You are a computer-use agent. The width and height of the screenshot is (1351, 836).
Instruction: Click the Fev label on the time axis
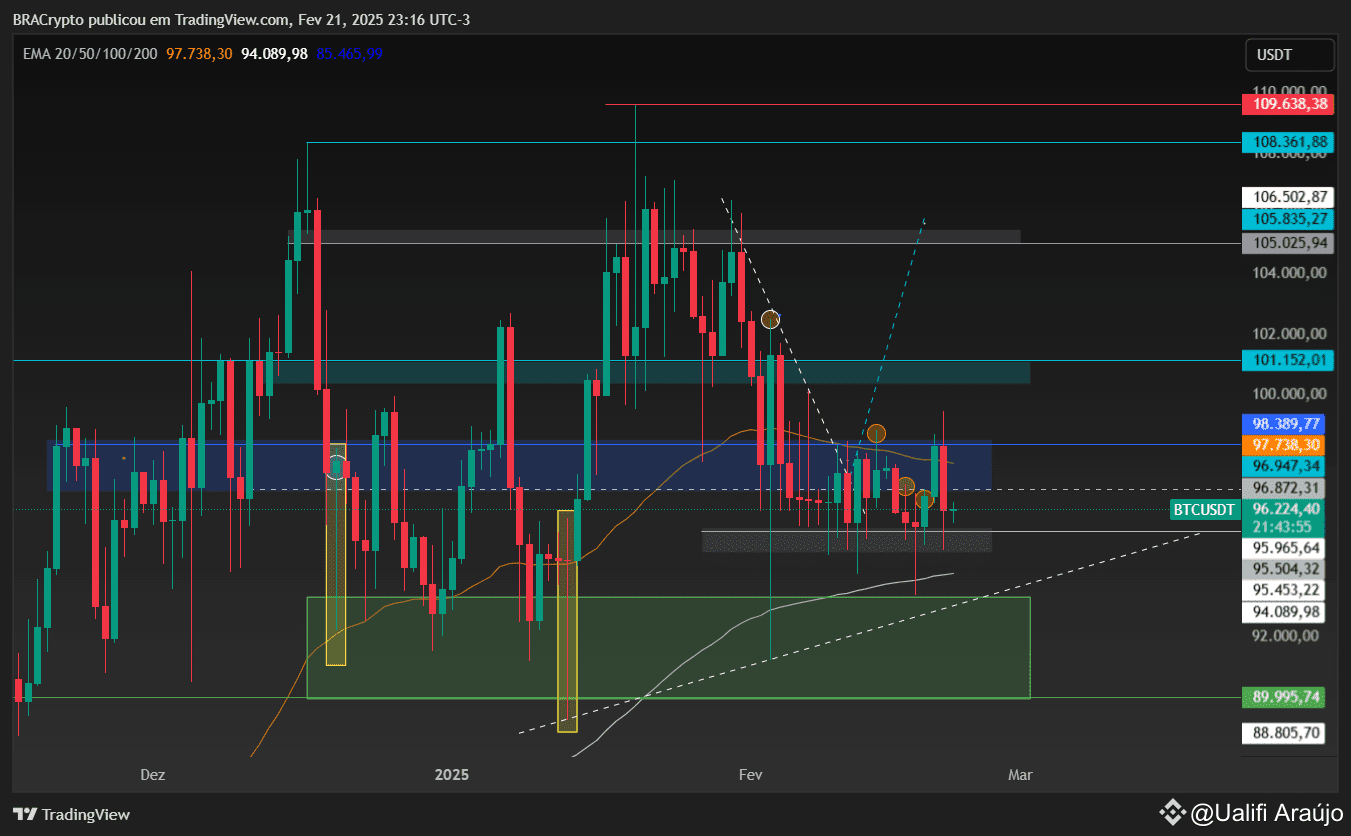[x=750, y=775]
